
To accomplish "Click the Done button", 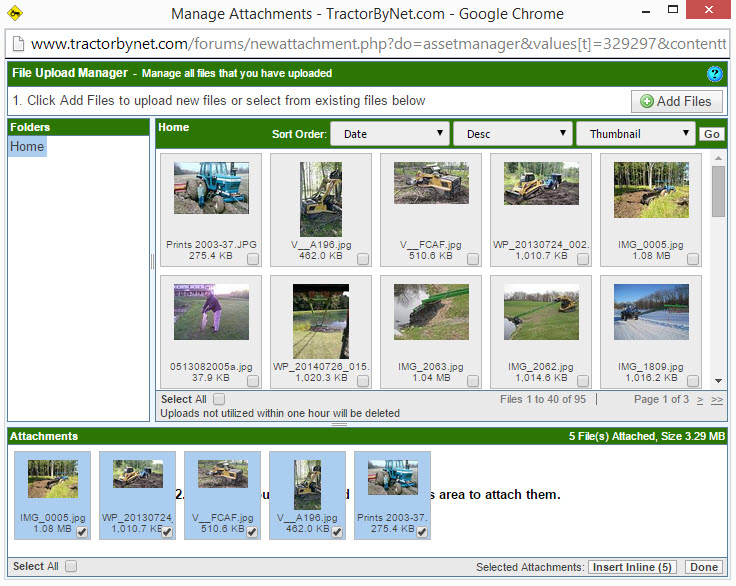I will pyautogui.click(x=704, y=567).
